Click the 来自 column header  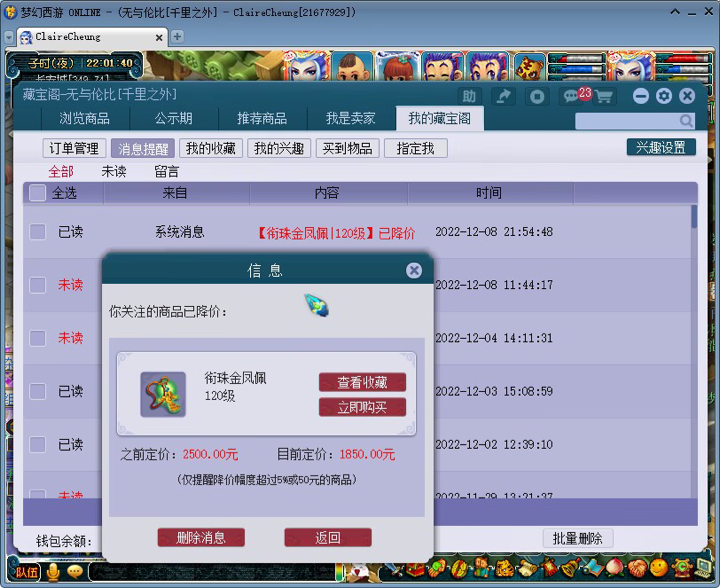point(175,193)
